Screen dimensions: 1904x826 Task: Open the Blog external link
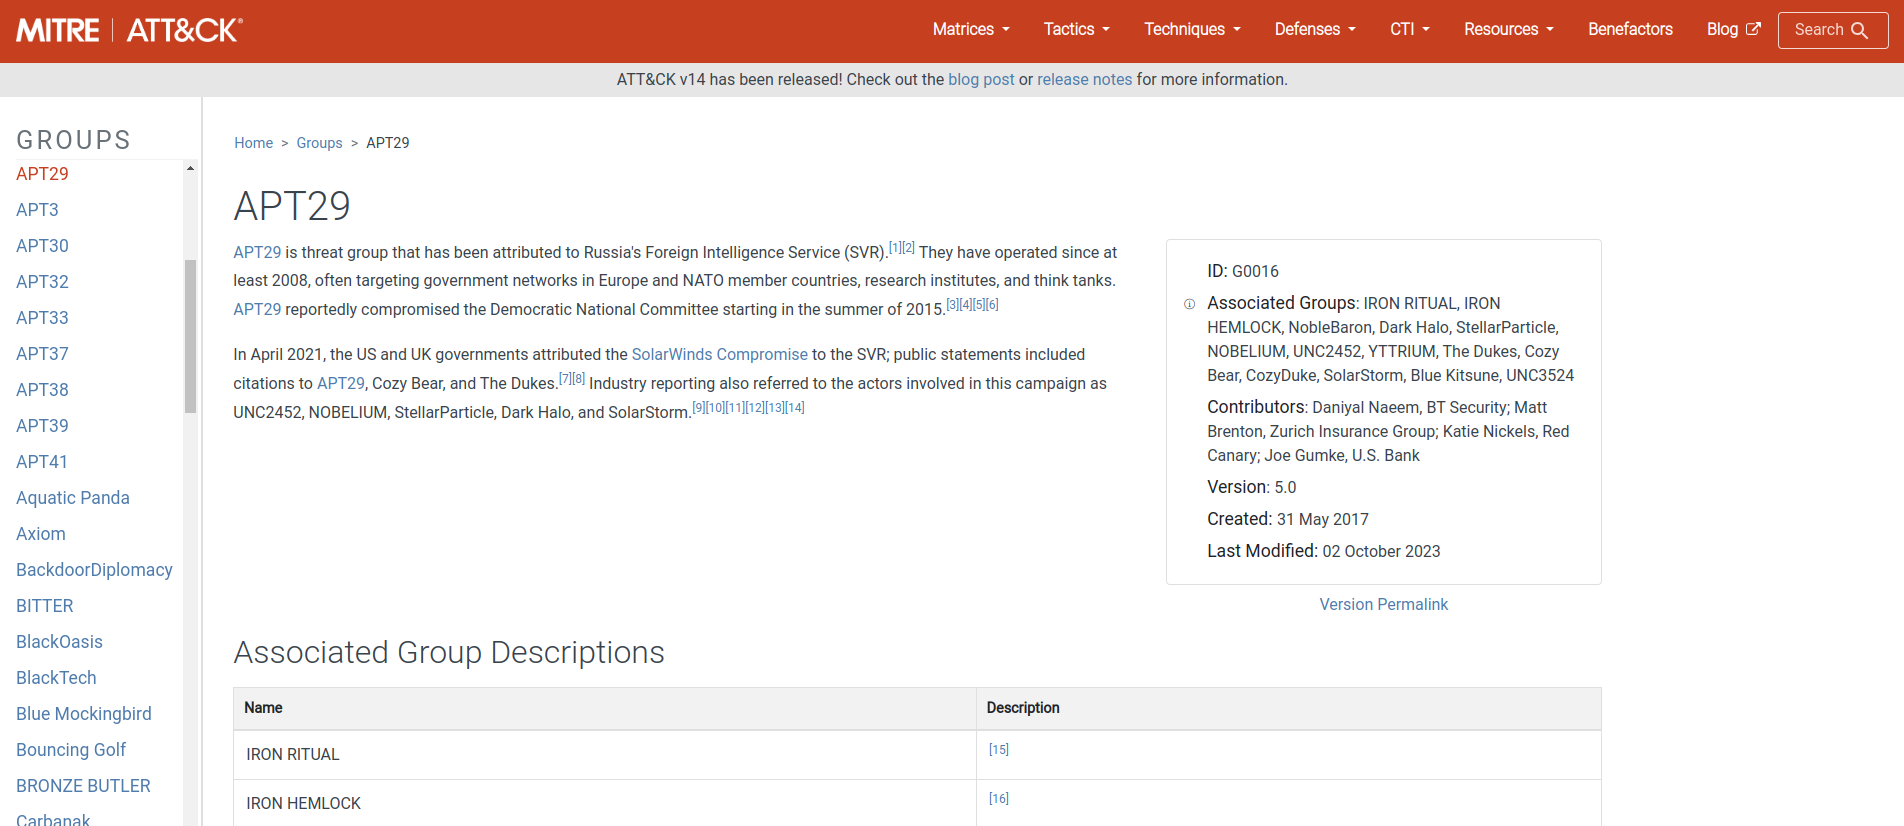(x=1733, y=29)
